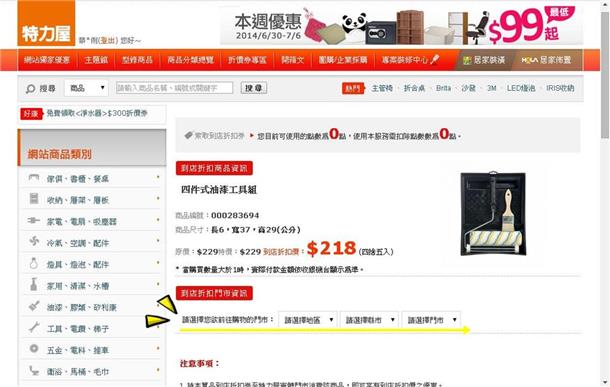
Task: Open the 商品分類總覽 menu item
Action: (191, 60)
